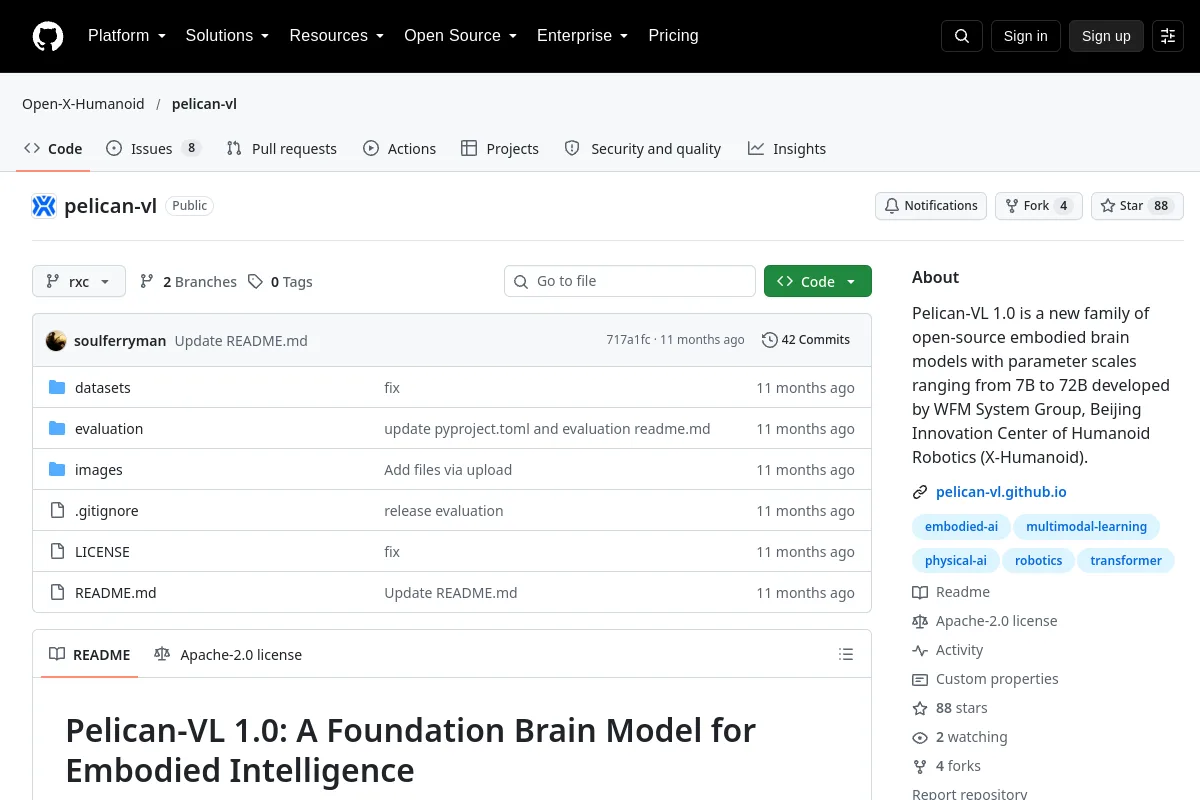Click the link icon beside pelican-vl.github.io

click(x=920, y=492)
